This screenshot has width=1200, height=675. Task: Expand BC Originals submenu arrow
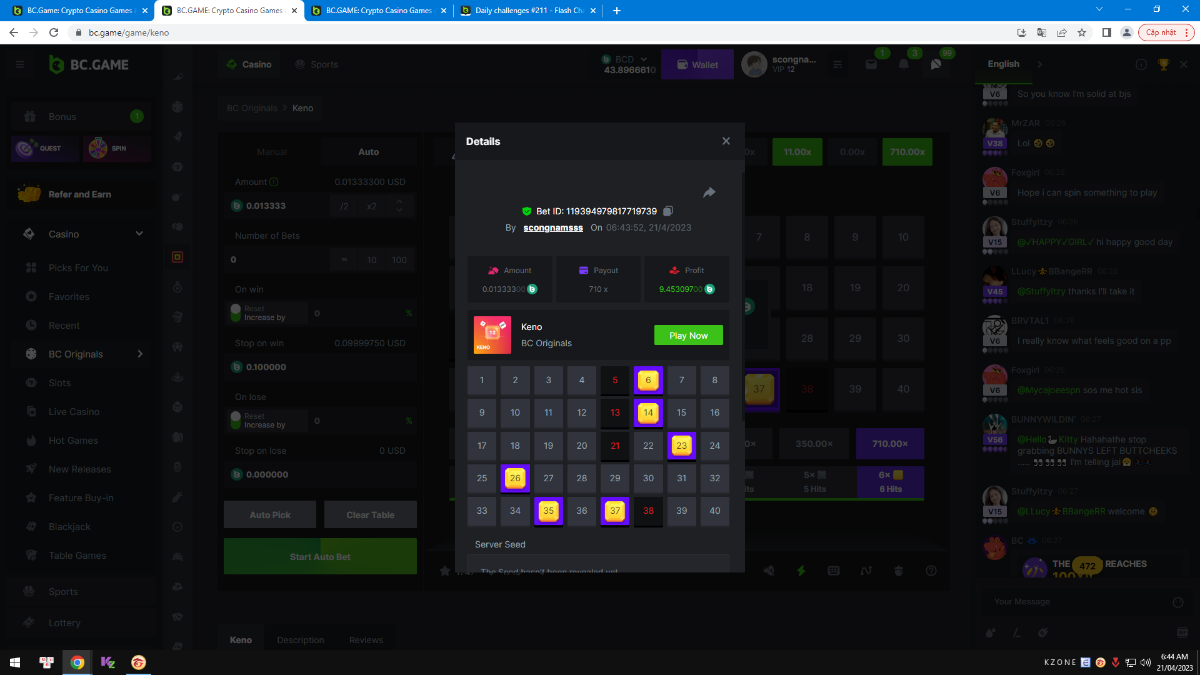(x=140, y=354)
